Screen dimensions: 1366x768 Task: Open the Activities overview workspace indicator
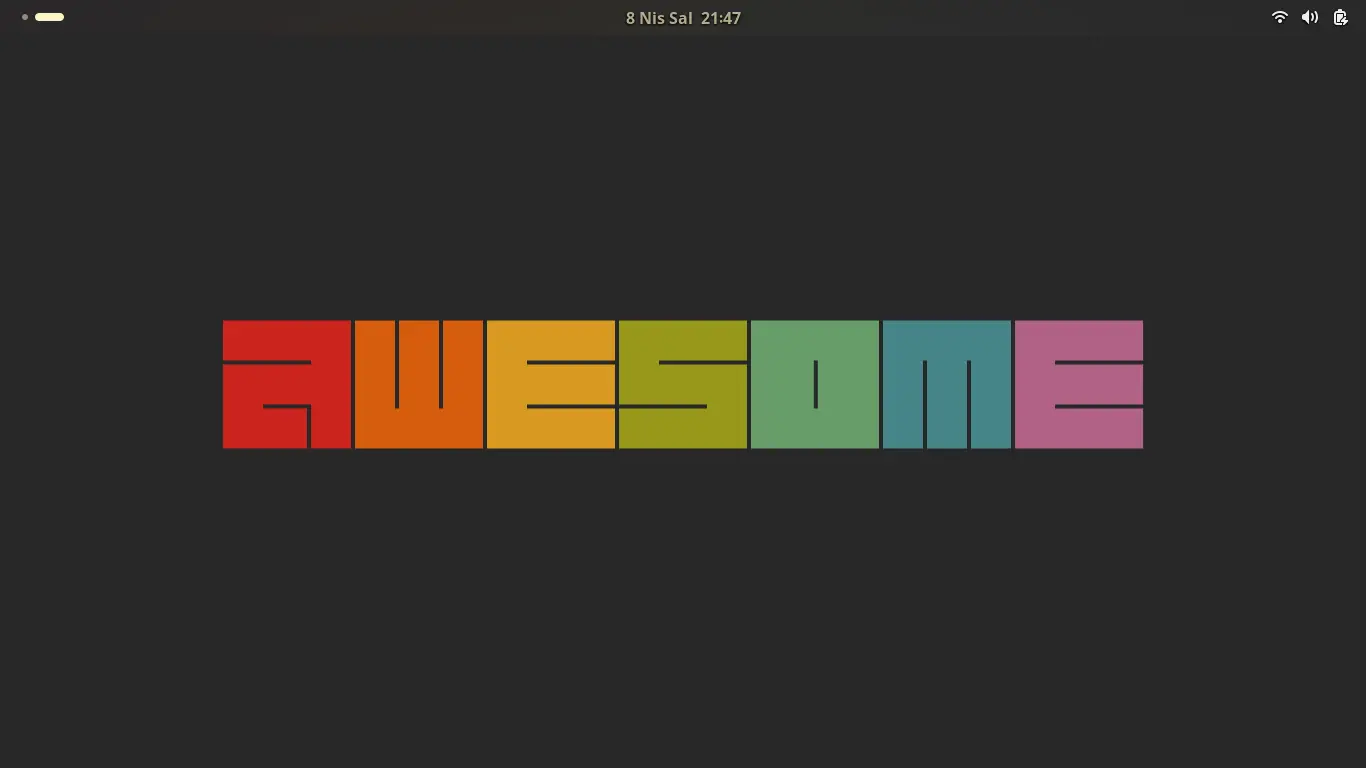[x=43, y=17]
